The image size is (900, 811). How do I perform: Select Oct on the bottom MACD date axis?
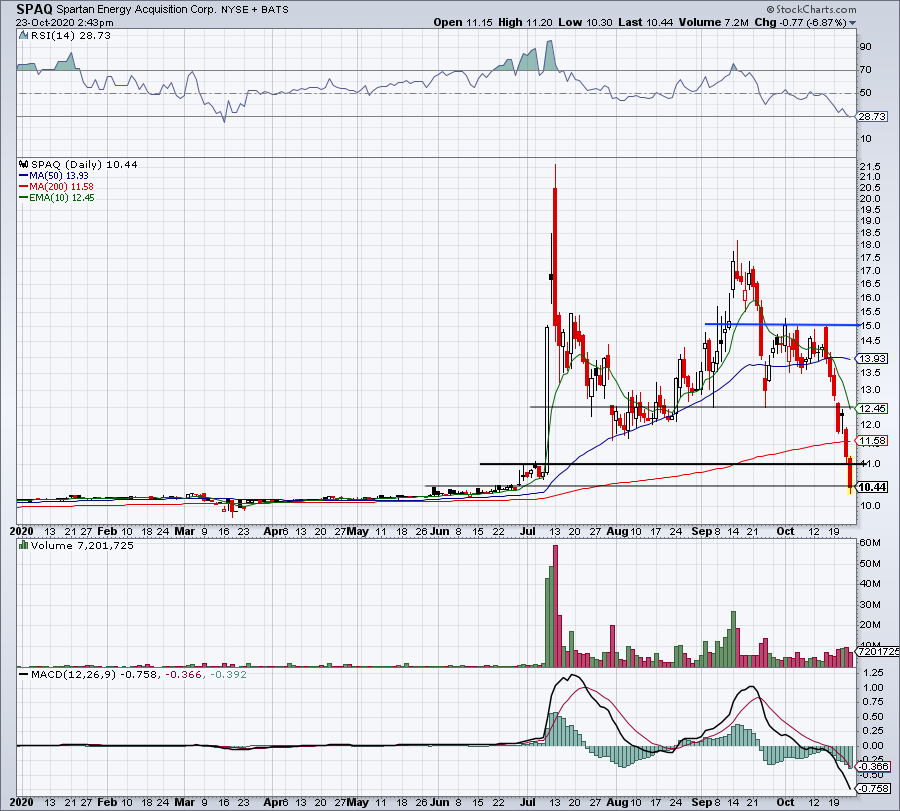point(785,802)
